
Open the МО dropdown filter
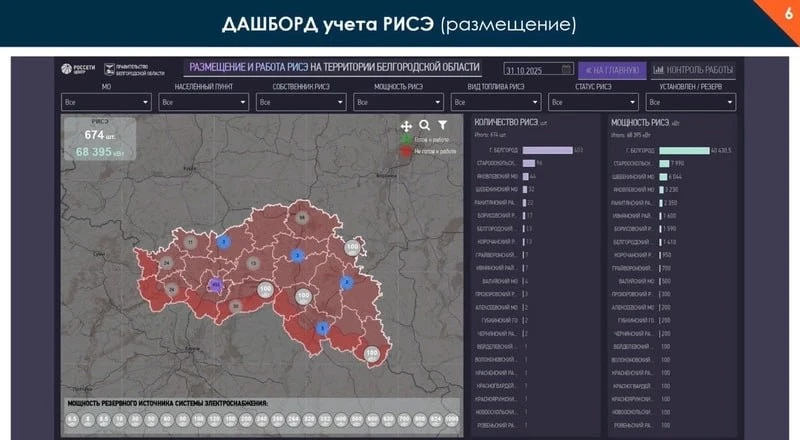[106, 102]
